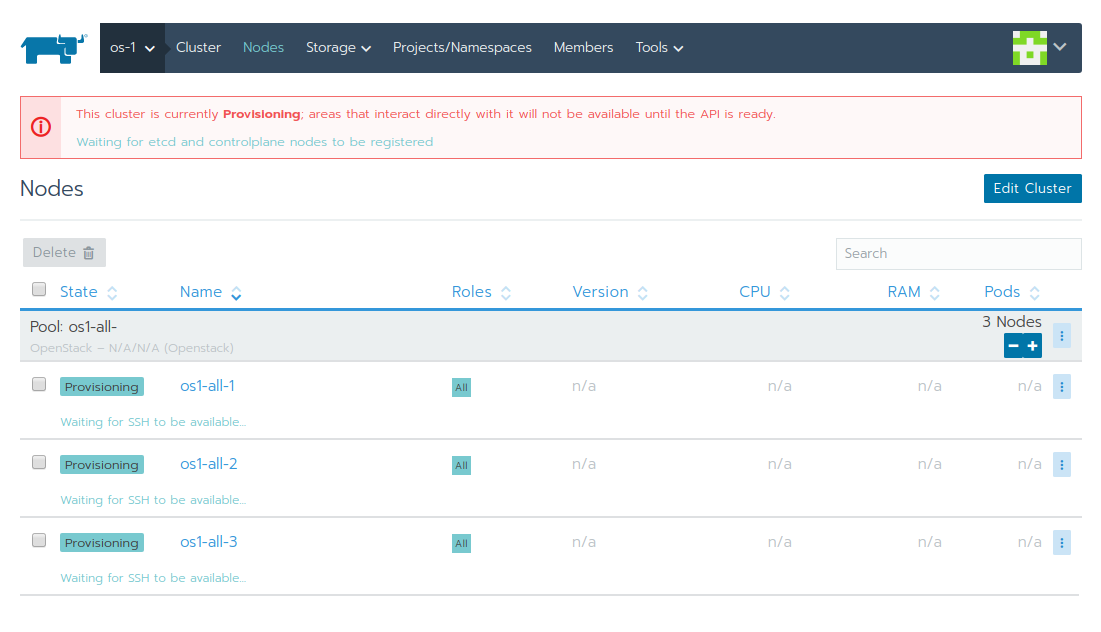Click the Delete trash icon button
The width and height of the screenshot is (1101, 632).
point(64,252)
